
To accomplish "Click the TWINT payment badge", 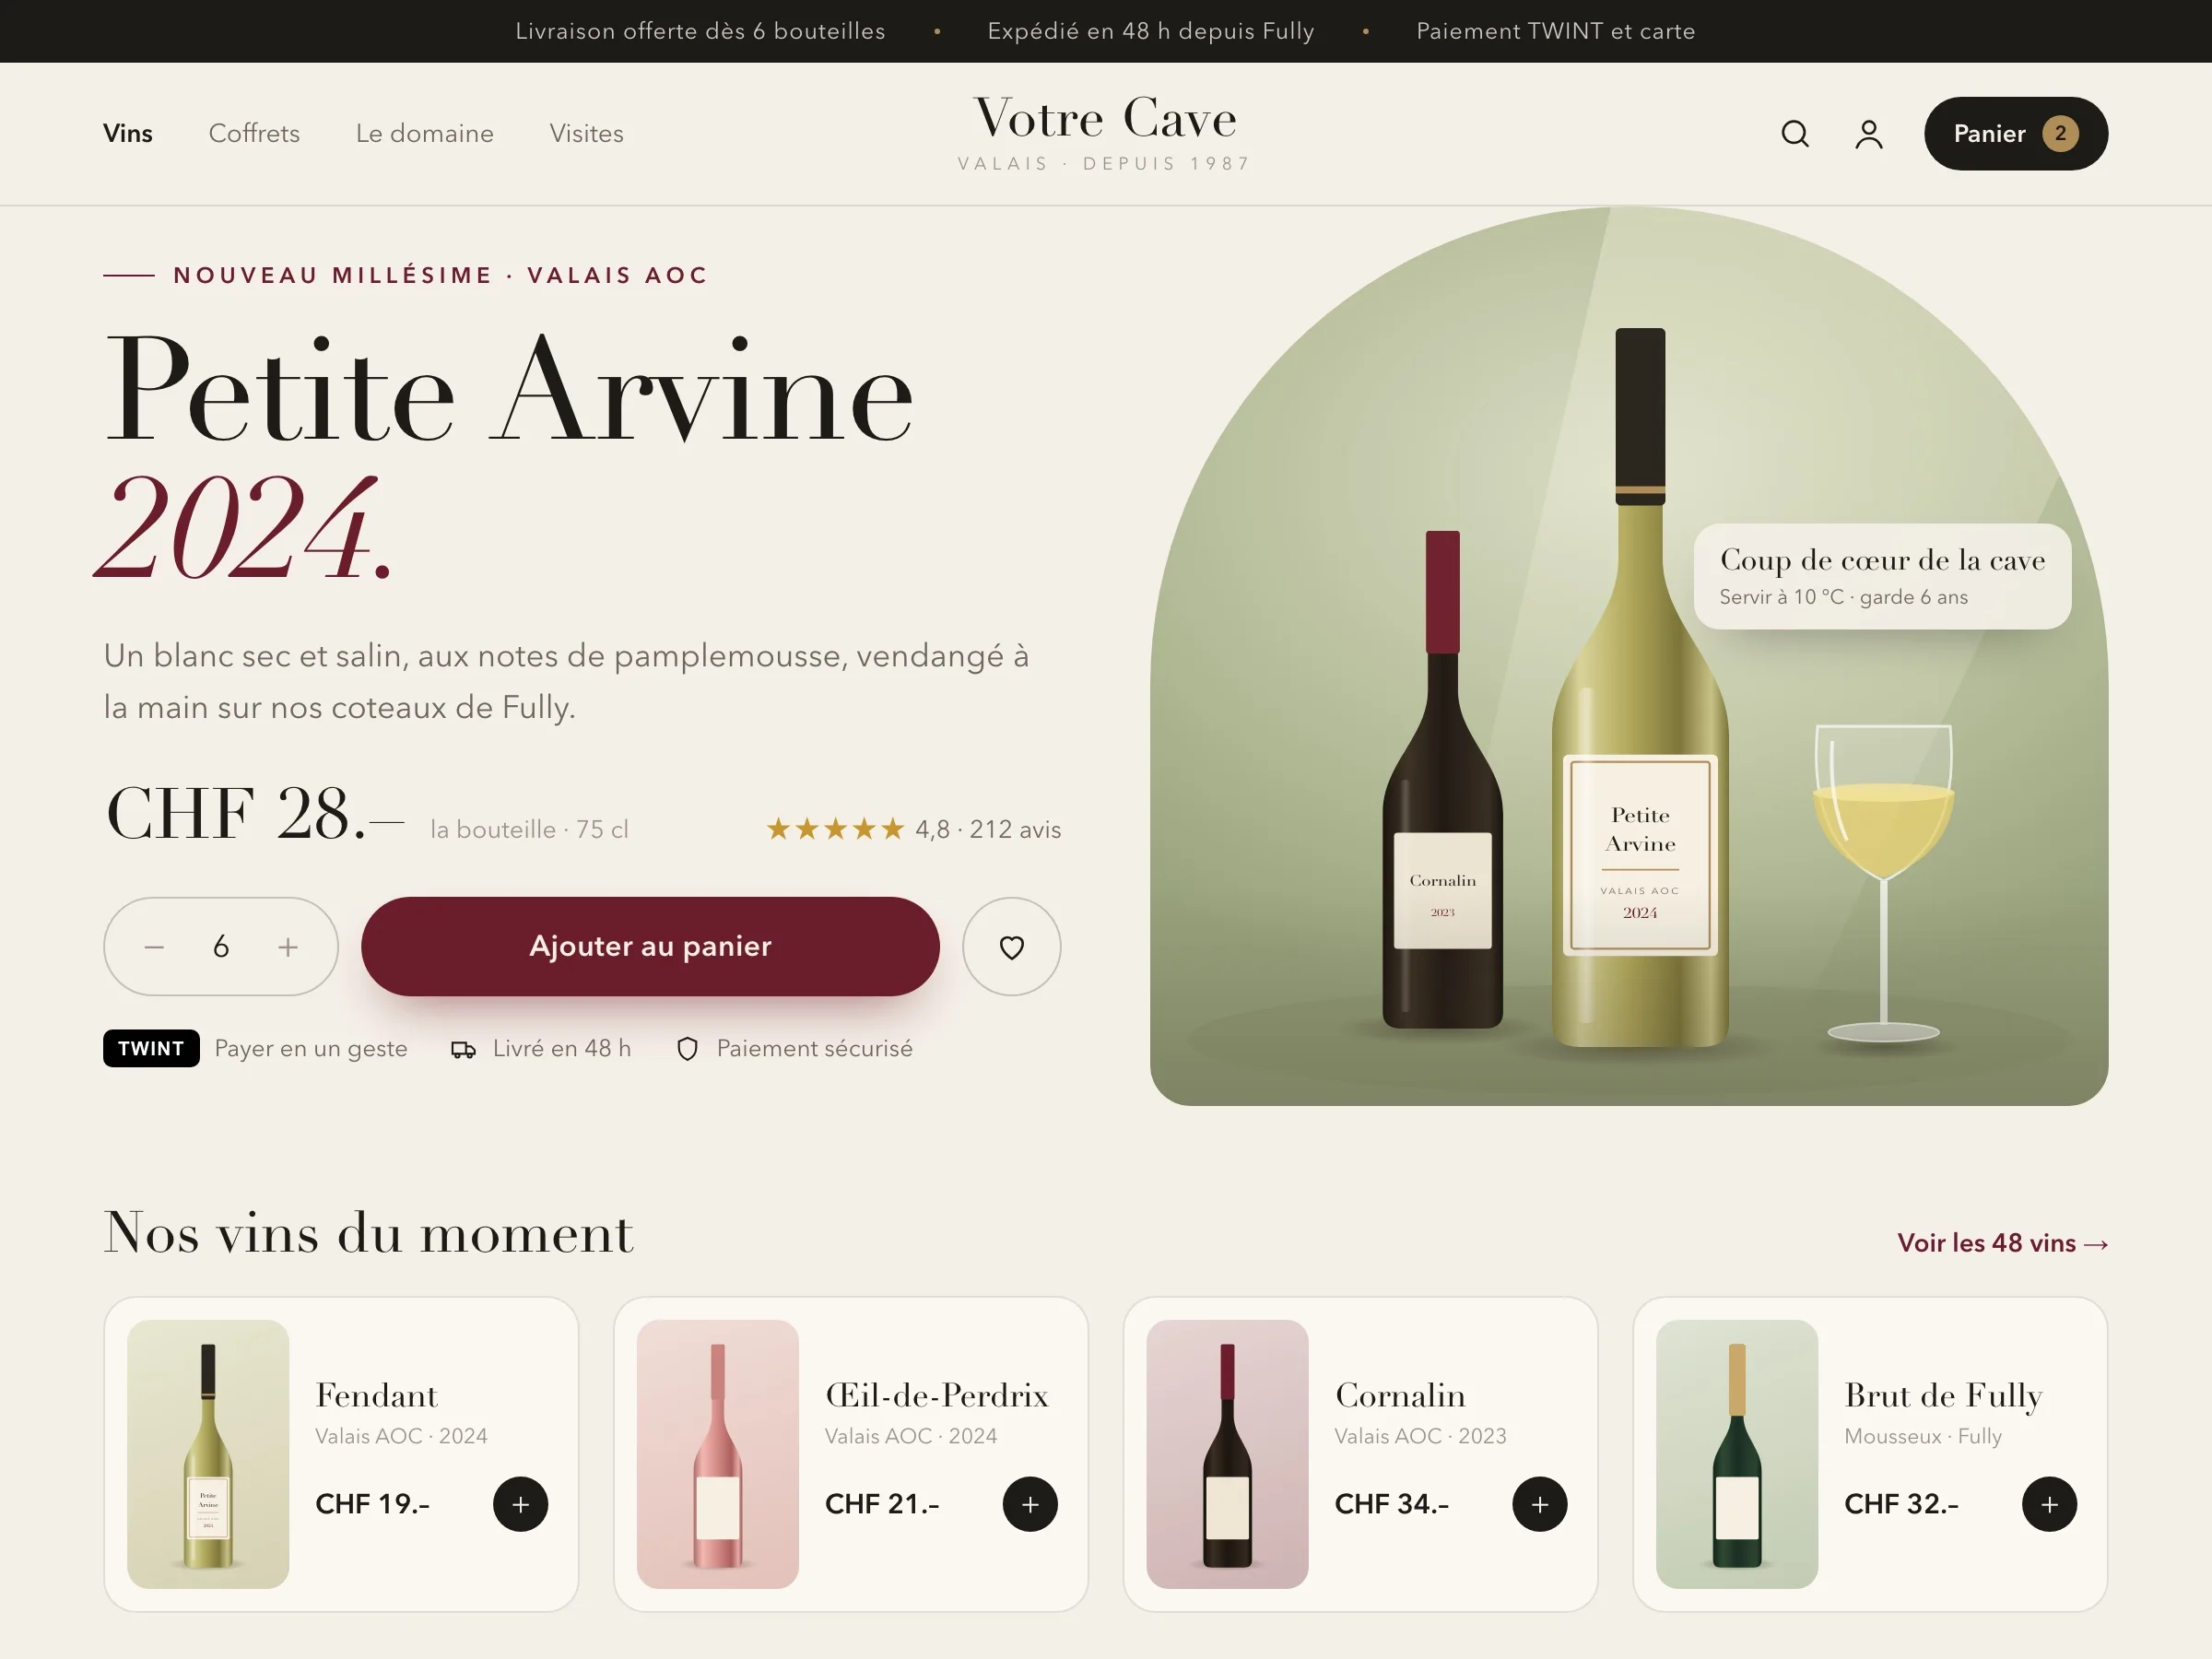I will pyautogui.click(x=151, y=1048).
